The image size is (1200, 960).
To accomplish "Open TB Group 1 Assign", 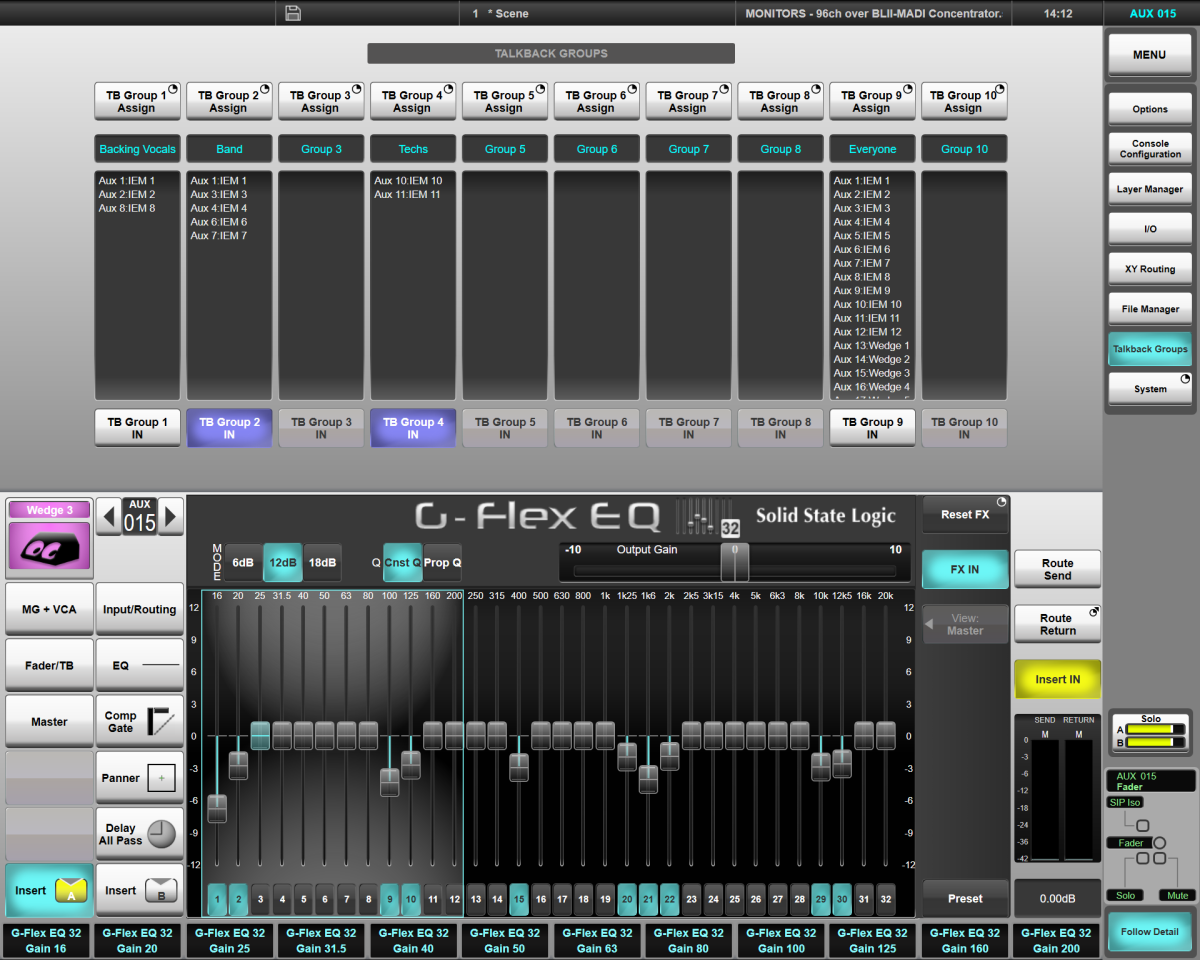I will [x=137, y=101].
